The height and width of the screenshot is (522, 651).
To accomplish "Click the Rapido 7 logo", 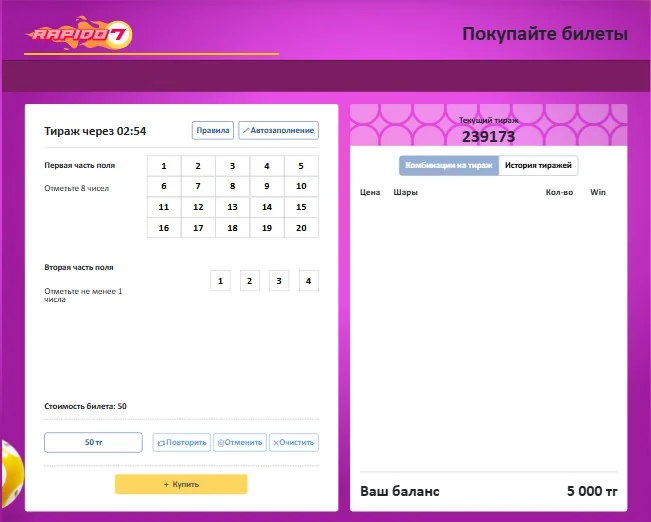I will [79, 33].
